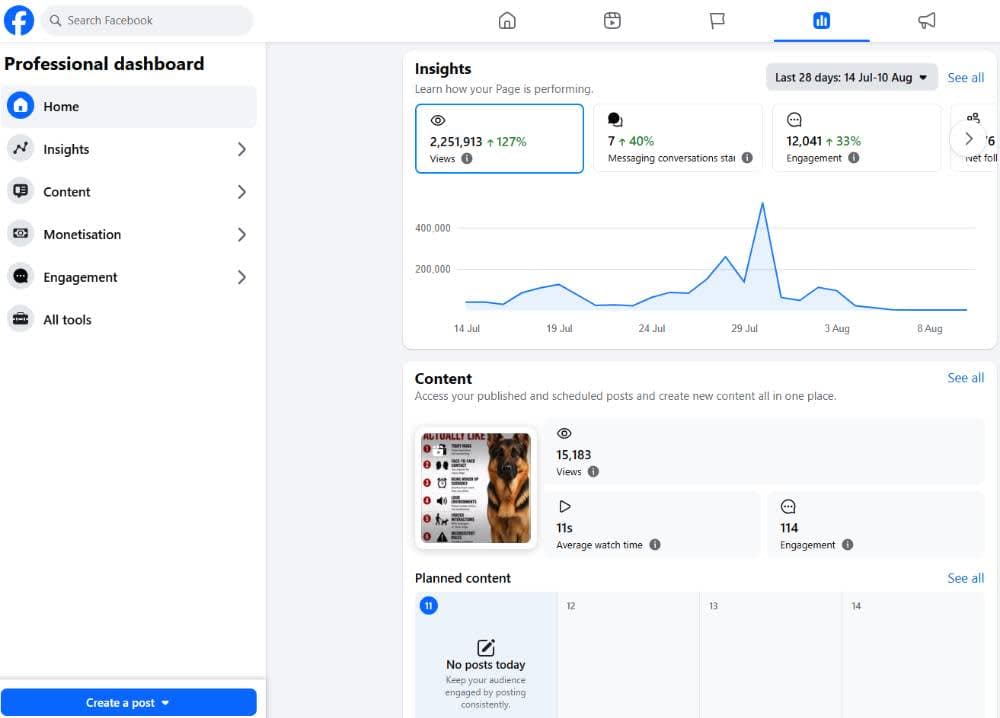The image size is (1000, 718).
Task: Click info icon beside 12,041 Engagement
Action: pyautogui.click(x=853, y=158)
